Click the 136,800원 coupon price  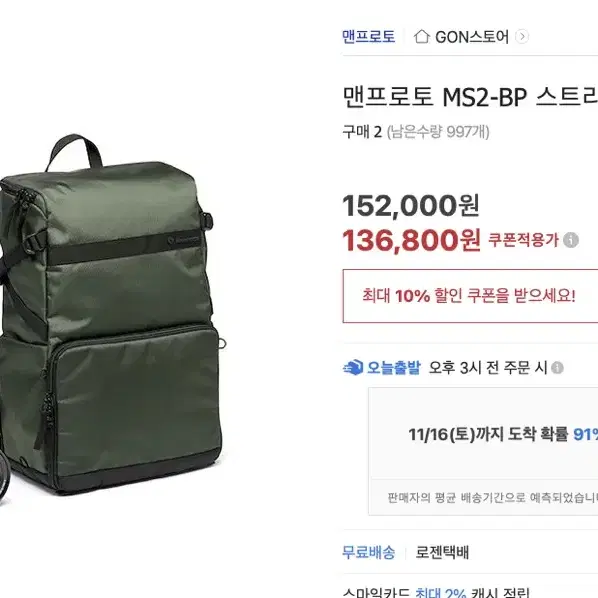point(412,240)
